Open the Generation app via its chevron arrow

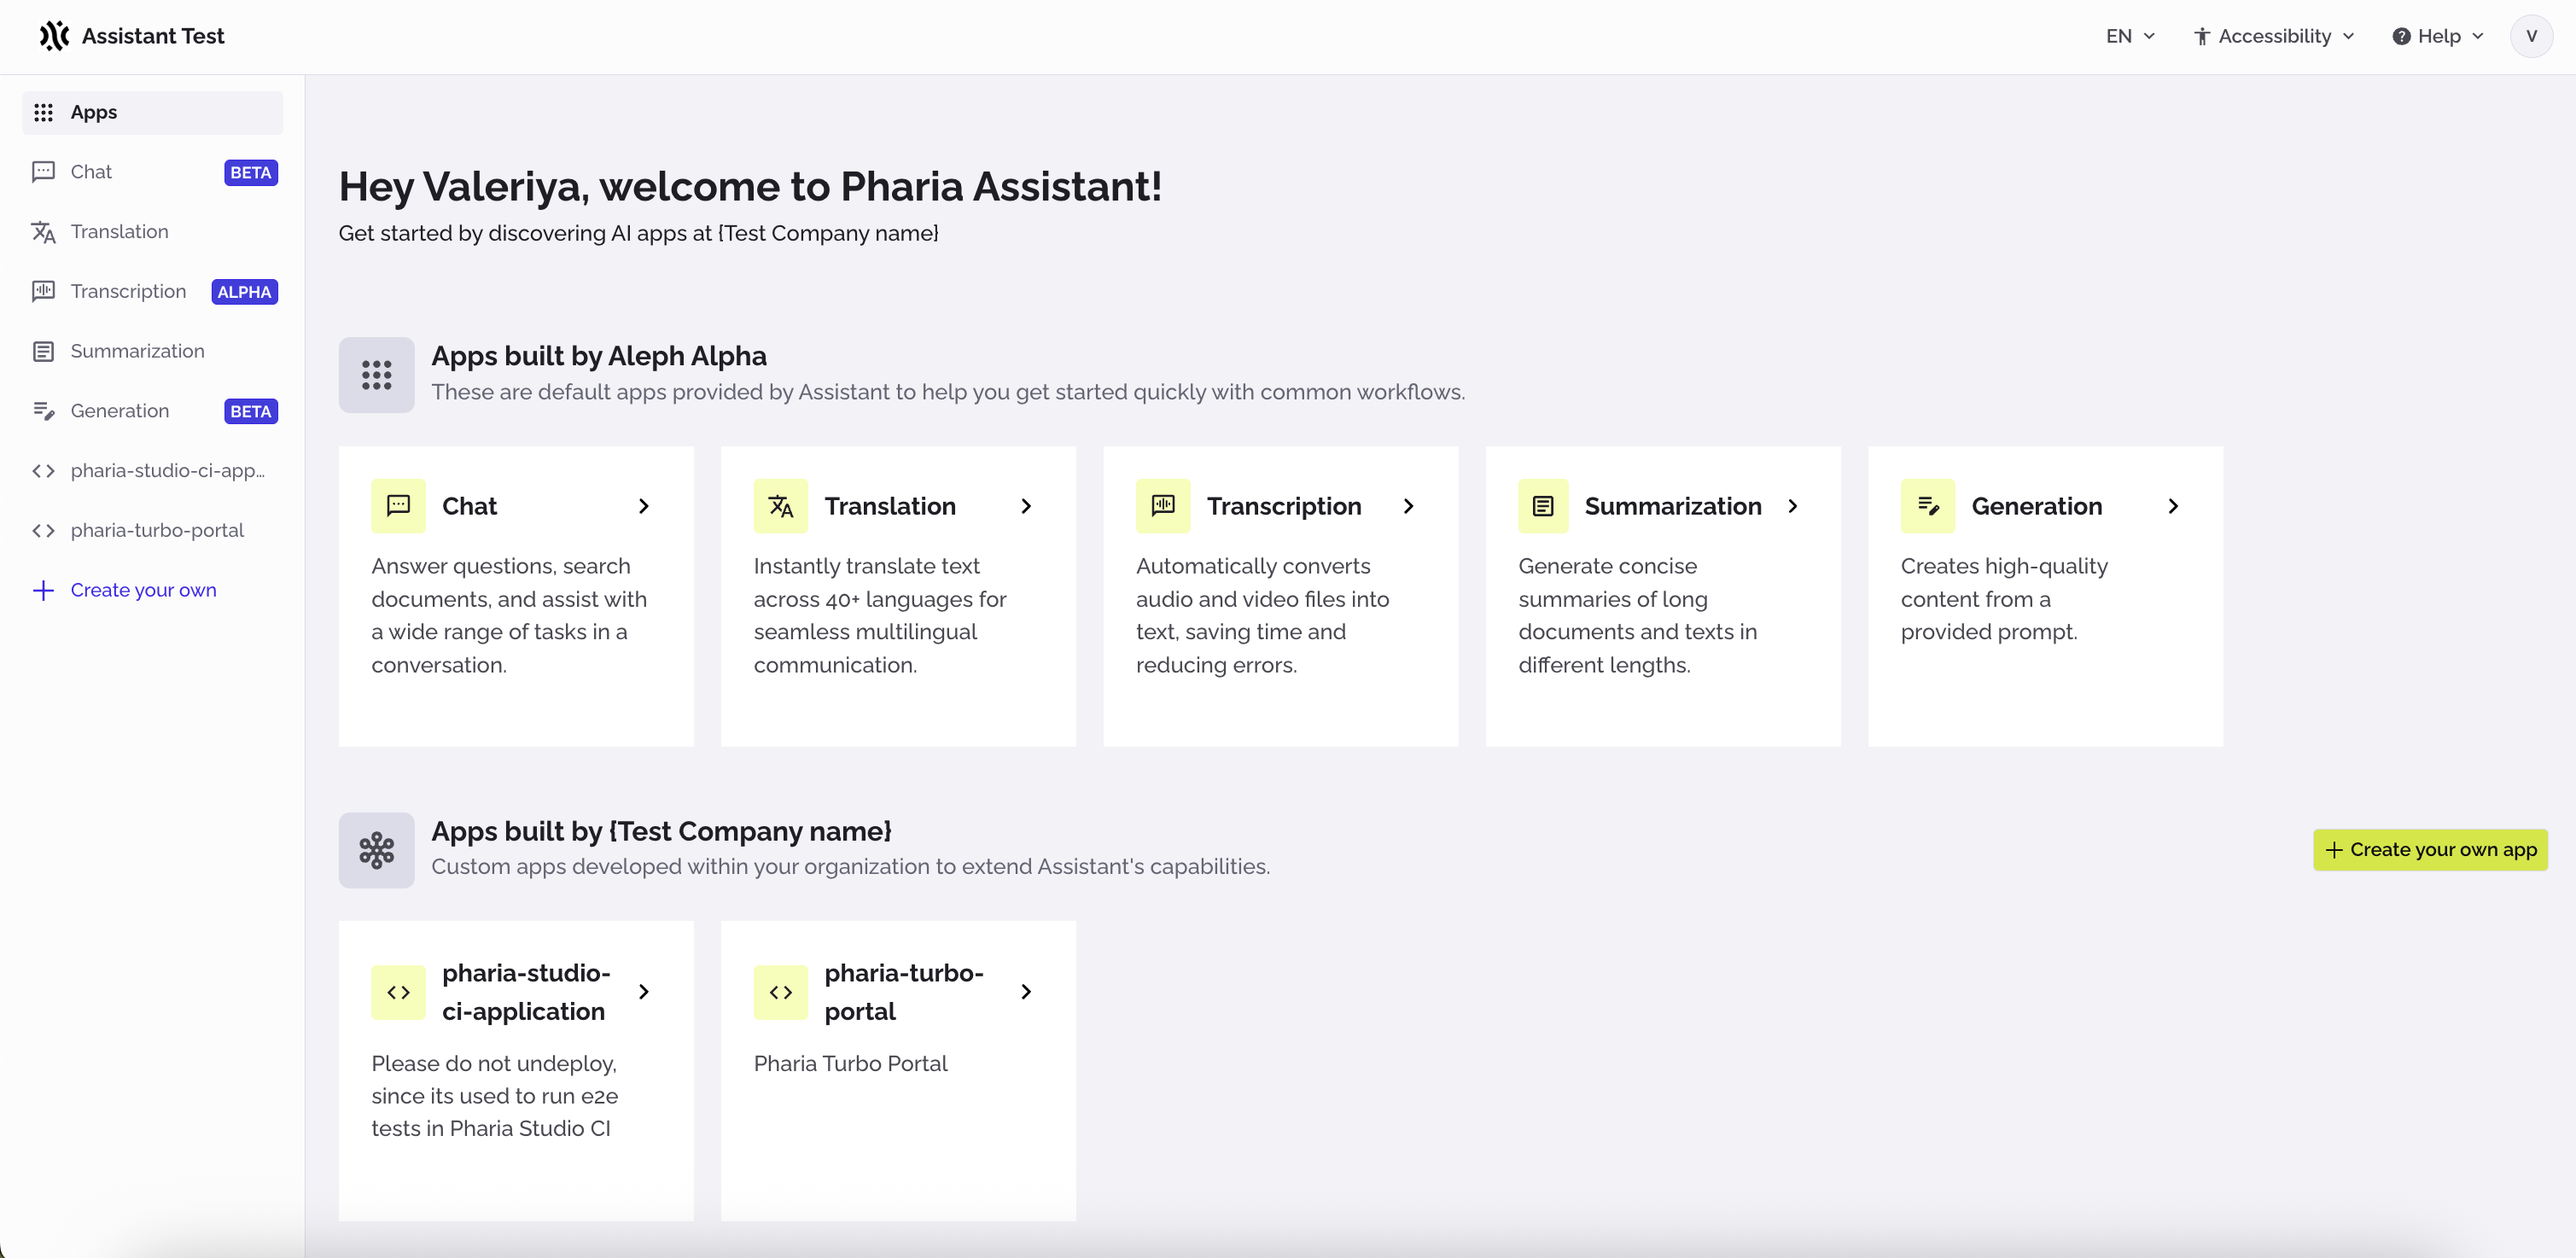pyautogui.click(x=2173, y=506)
